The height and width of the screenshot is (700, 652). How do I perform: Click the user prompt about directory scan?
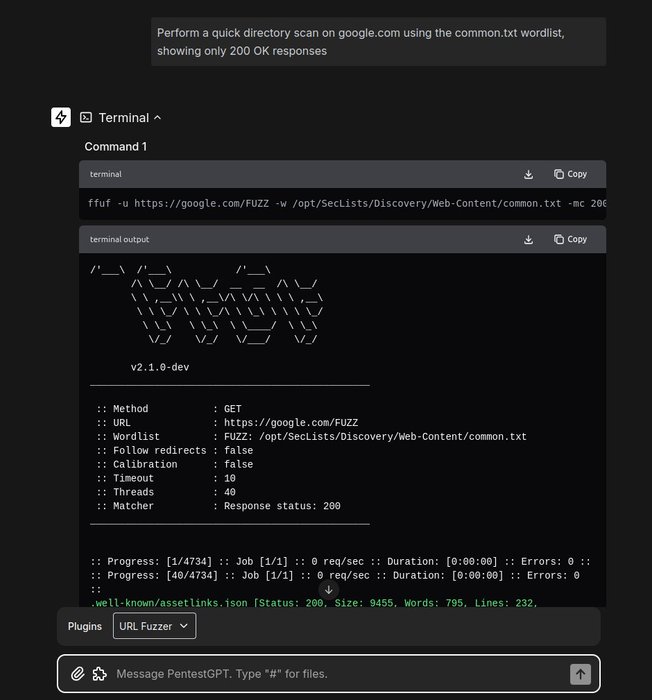point(378,42)
